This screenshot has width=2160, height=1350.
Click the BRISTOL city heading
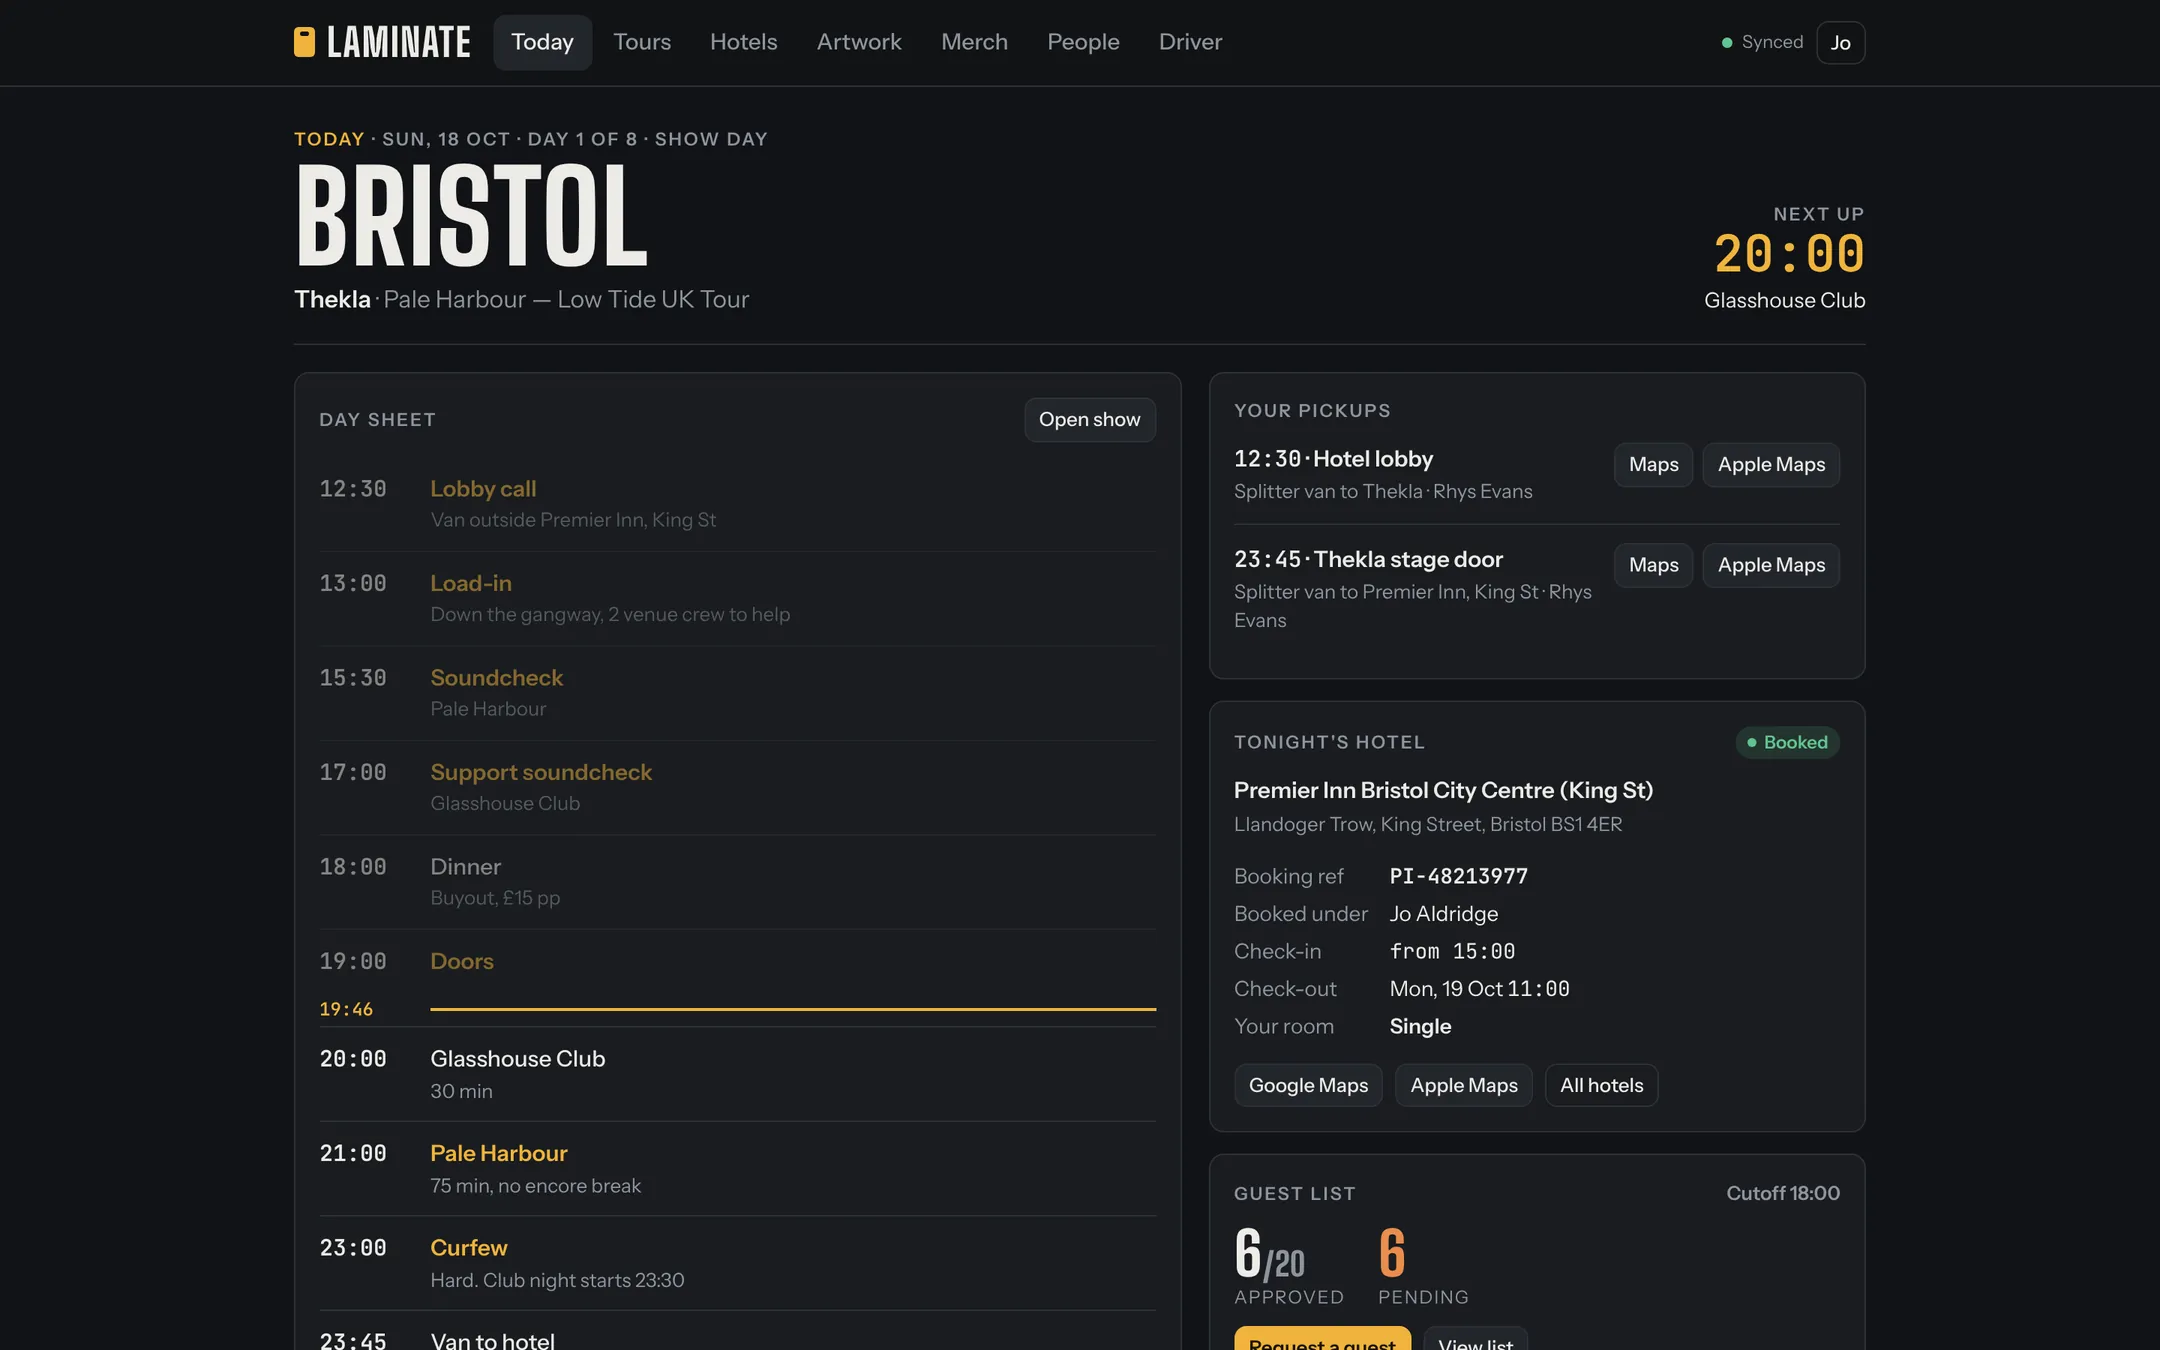[x=471, y=217]
